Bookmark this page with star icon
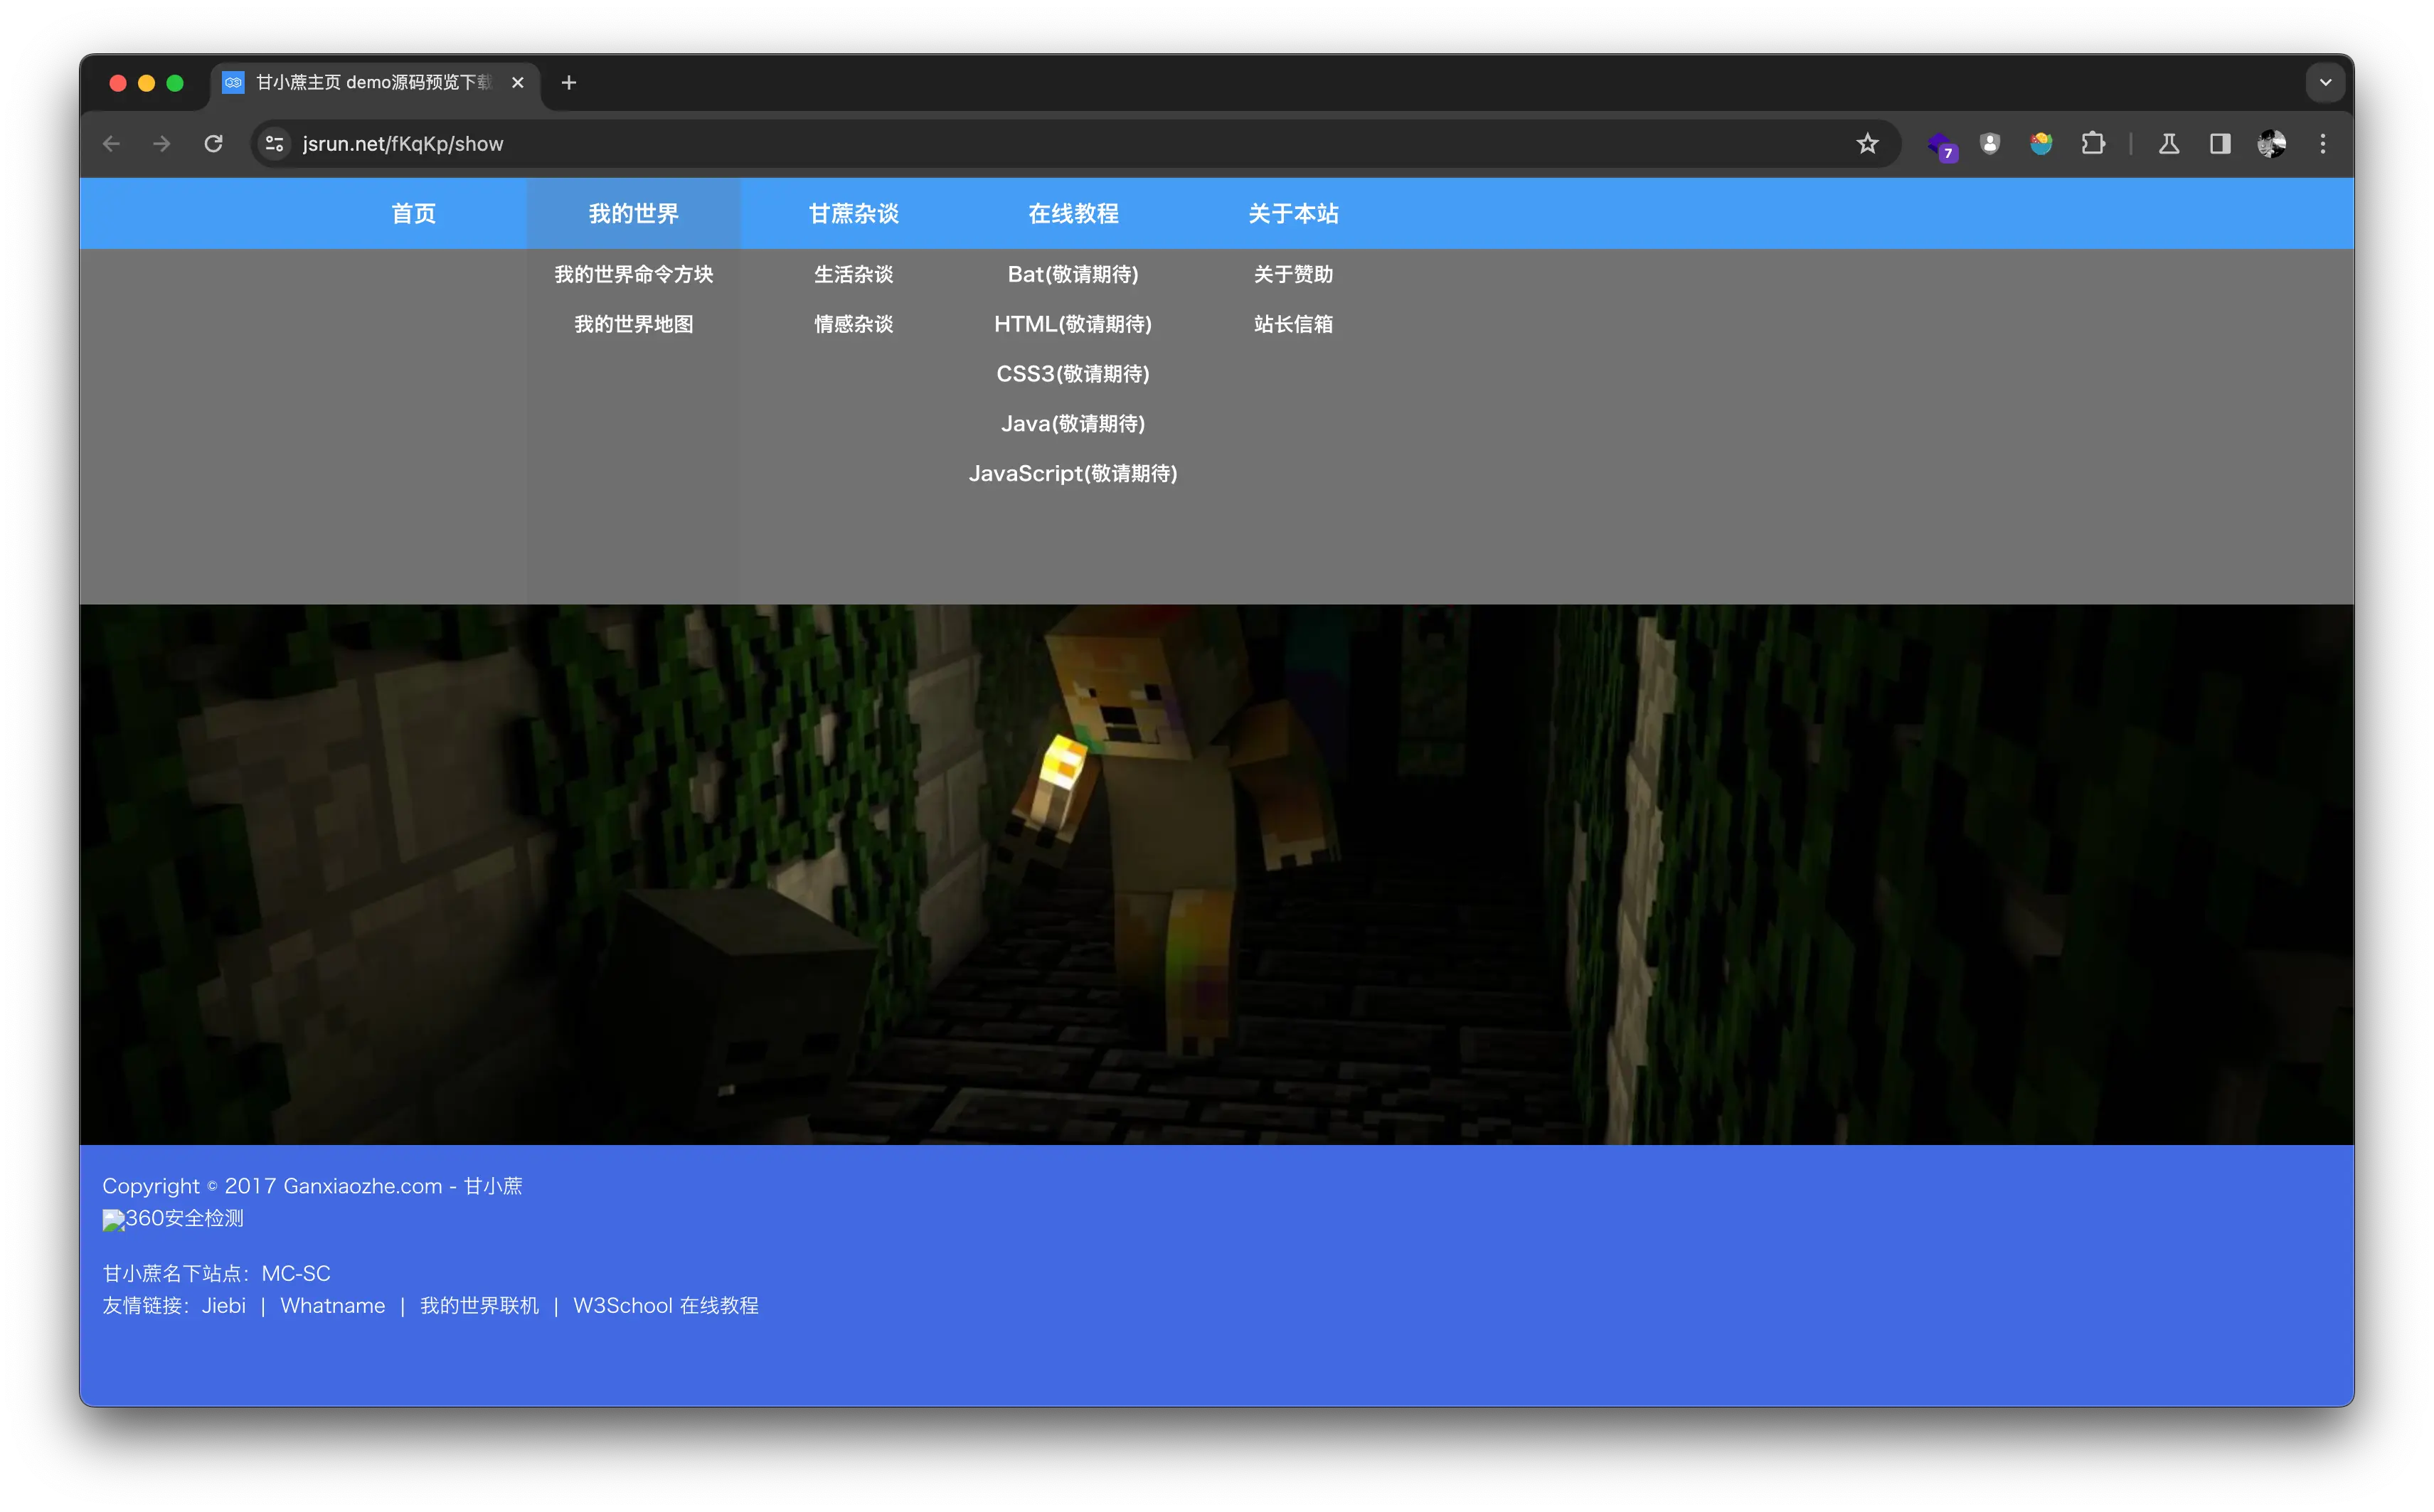This screenshot has width=2434, height=1512. click(x=1867, y=144)
